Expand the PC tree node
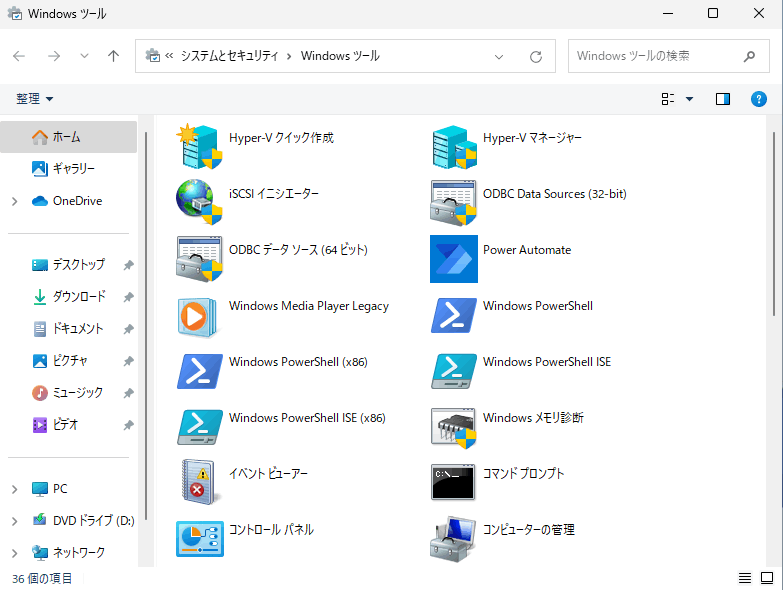783x590 pixels. pyautogui.click(x=14, y=489)
